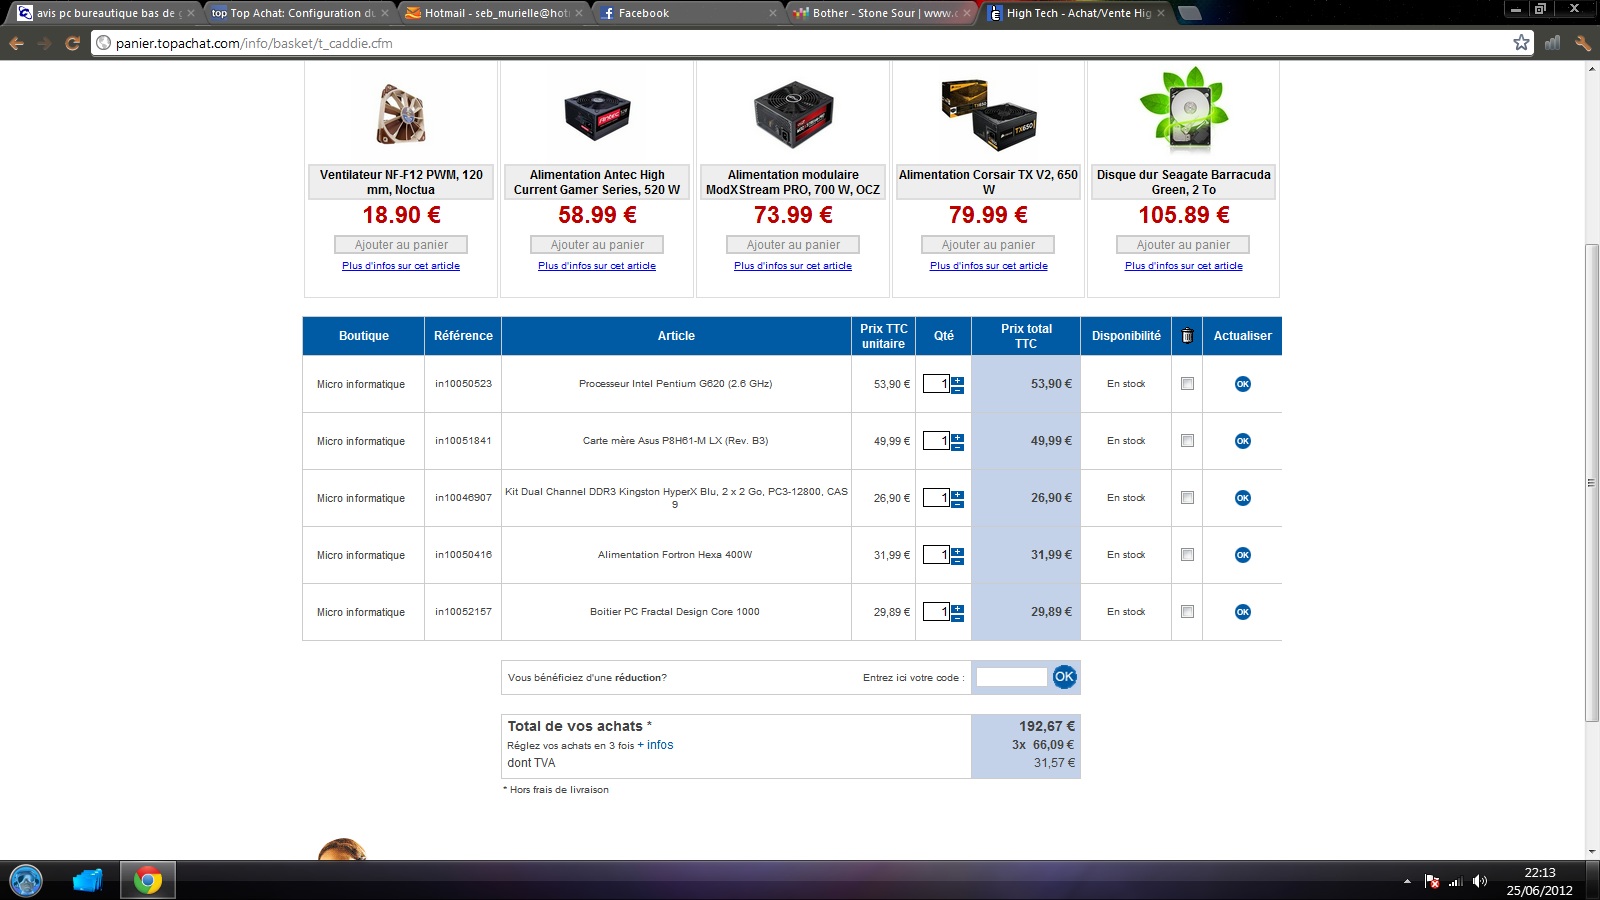Click the vertical page scrollbar thumb
1600x900 pixels.
(1591, 480)
